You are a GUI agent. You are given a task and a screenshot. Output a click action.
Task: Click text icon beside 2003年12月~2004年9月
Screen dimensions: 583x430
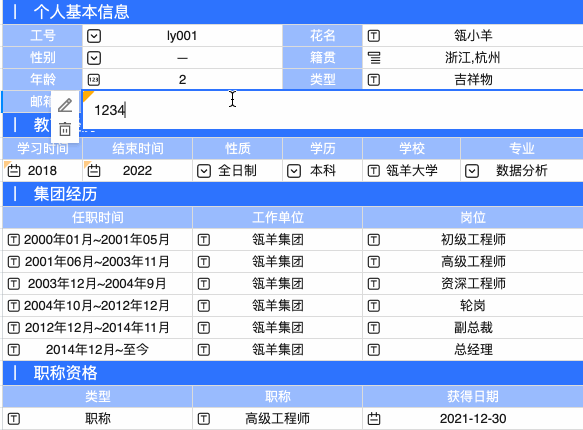(14, 284)
